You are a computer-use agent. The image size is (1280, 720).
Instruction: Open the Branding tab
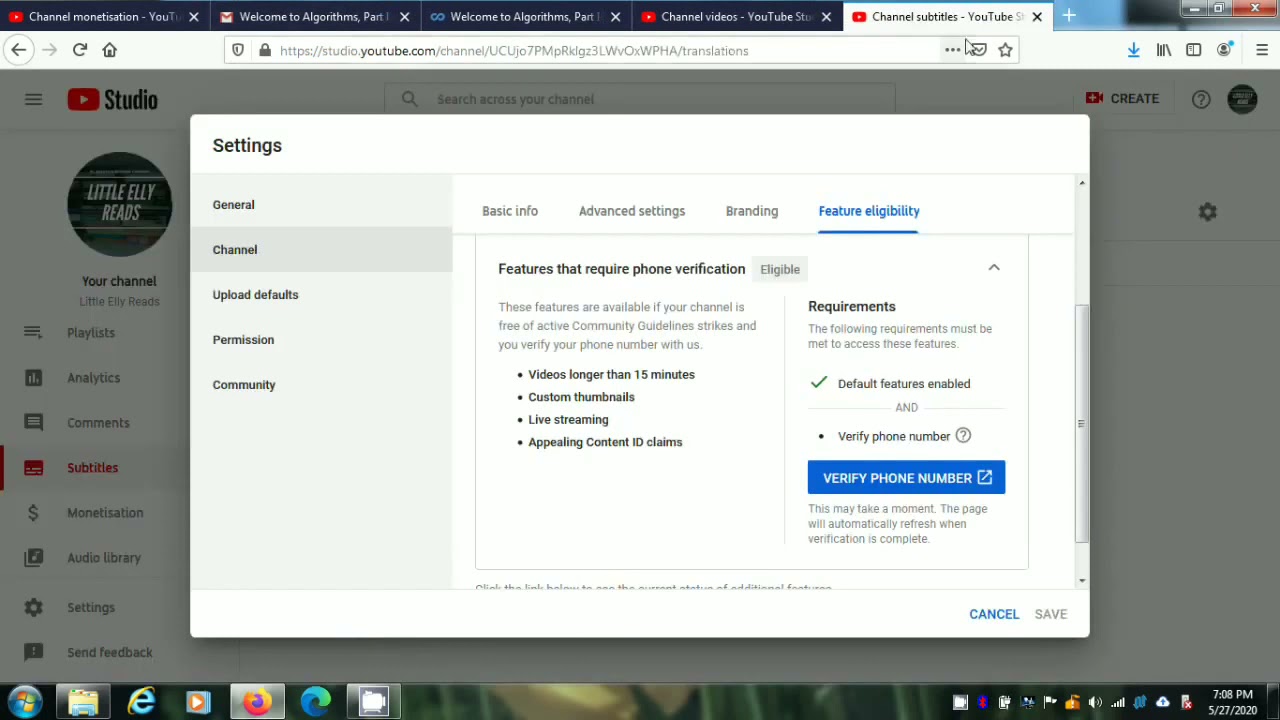[752, 211]
